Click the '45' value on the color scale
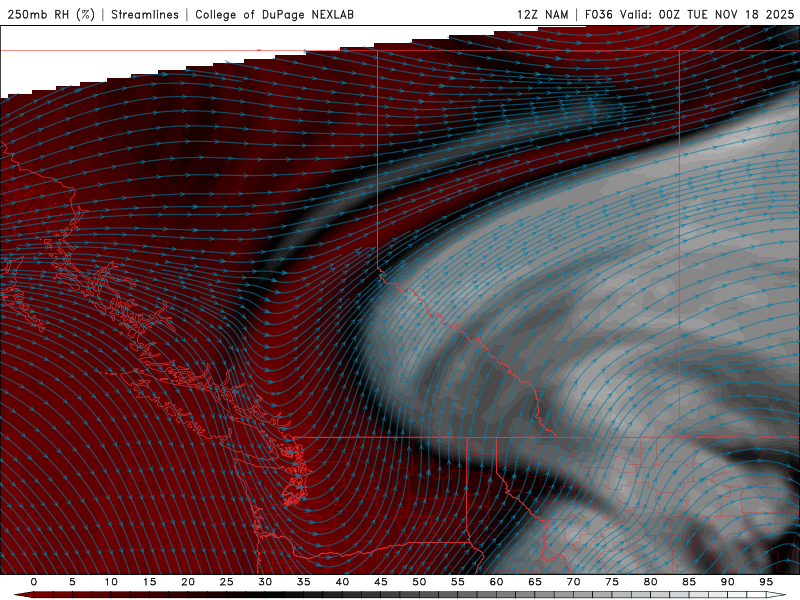This screenshot has width=800, height=600. click(x=381, y=582)
